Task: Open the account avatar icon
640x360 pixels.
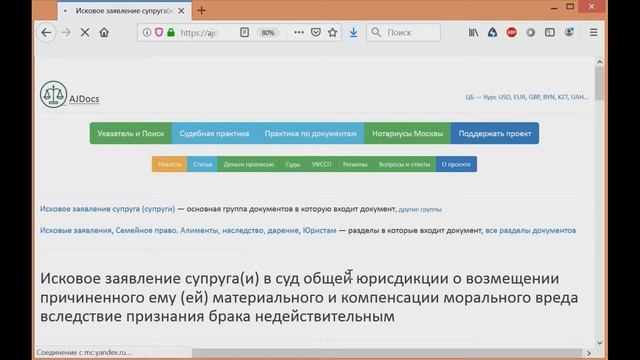Action: tap(569, 32)
